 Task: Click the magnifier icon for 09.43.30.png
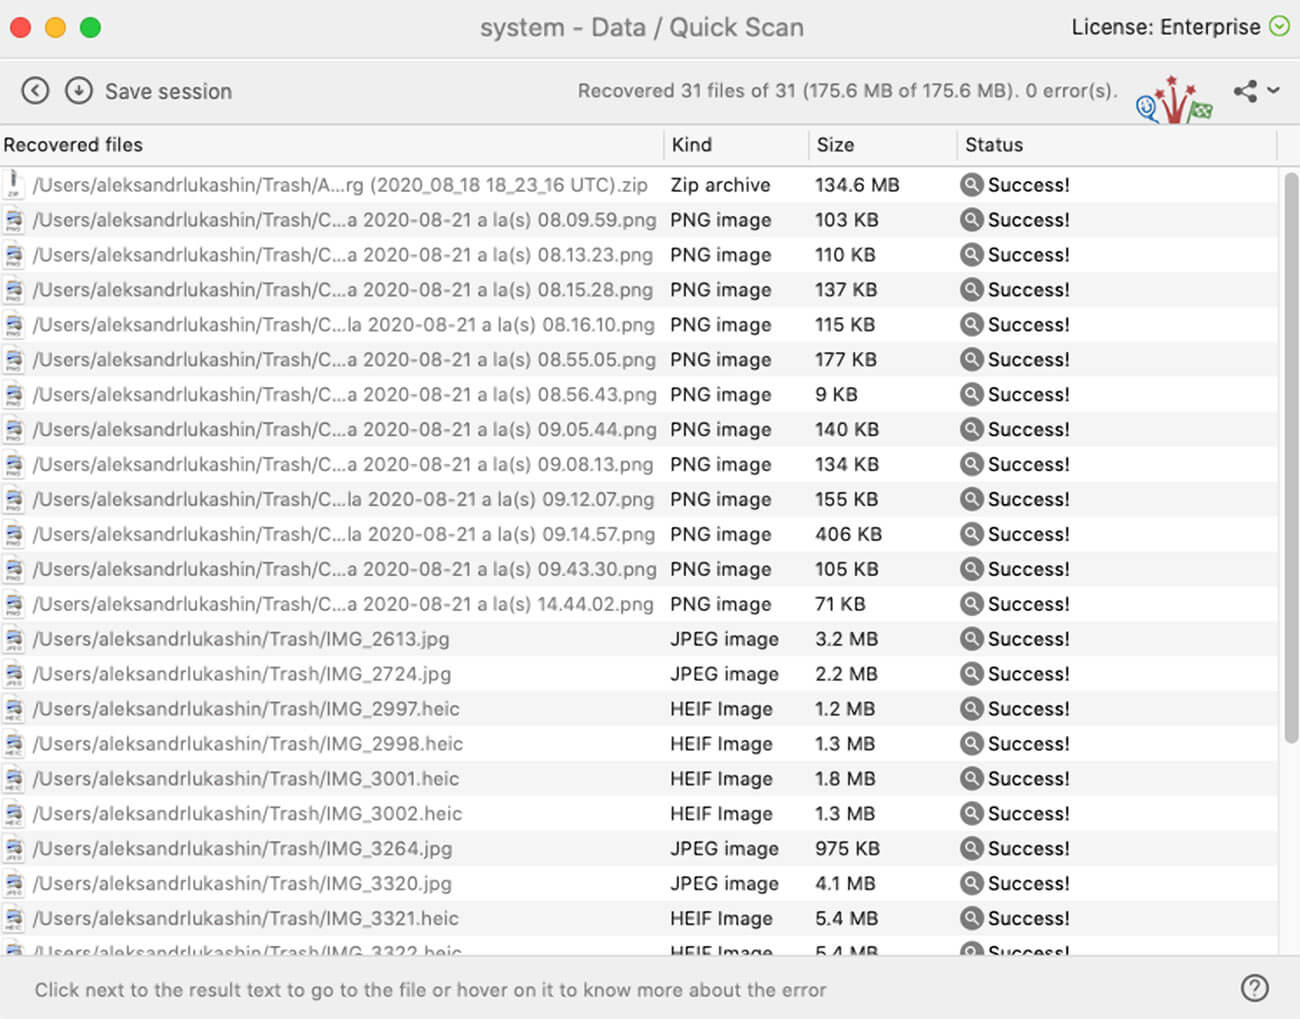click(x=971, y=569)
